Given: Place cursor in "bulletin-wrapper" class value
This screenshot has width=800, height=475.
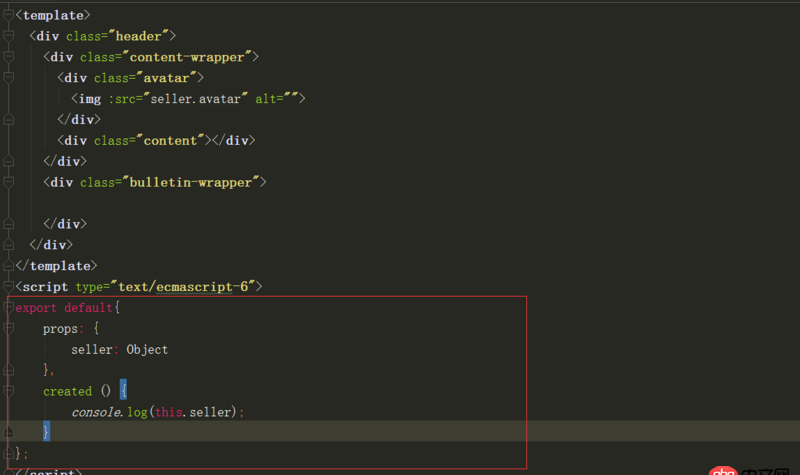Looking at the screenshot, I should coord(191,183).
